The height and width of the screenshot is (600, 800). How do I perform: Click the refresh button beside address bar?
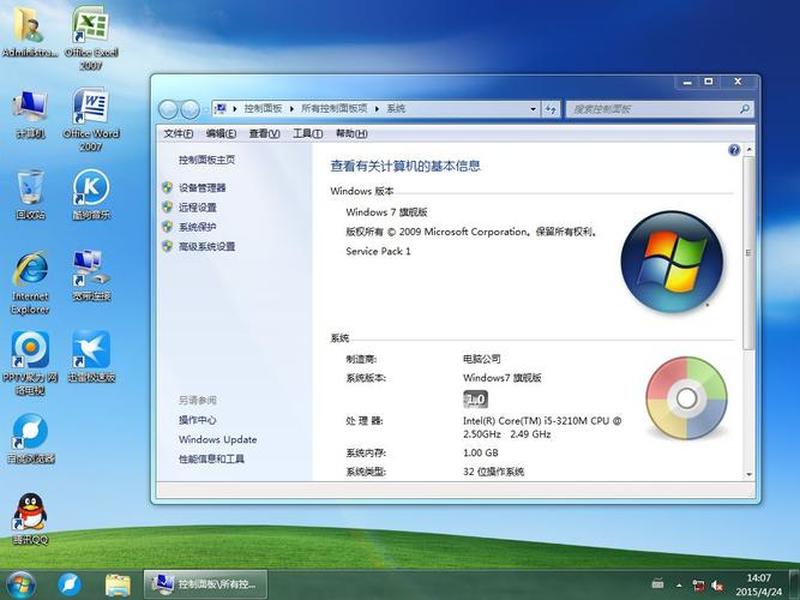pos(551,109)
